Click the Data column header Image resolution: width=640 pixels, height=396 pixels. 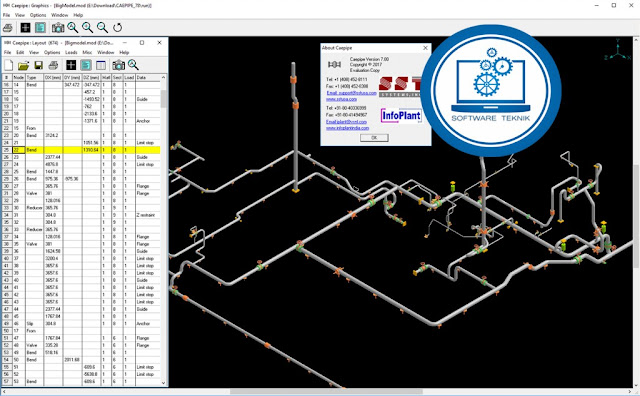coord(148,78)
